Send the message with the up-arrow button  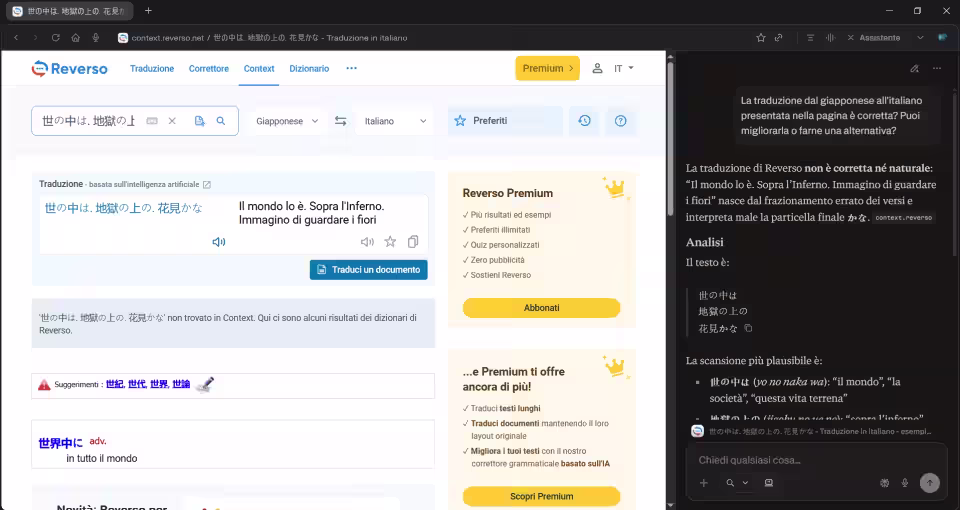[929, 483]
